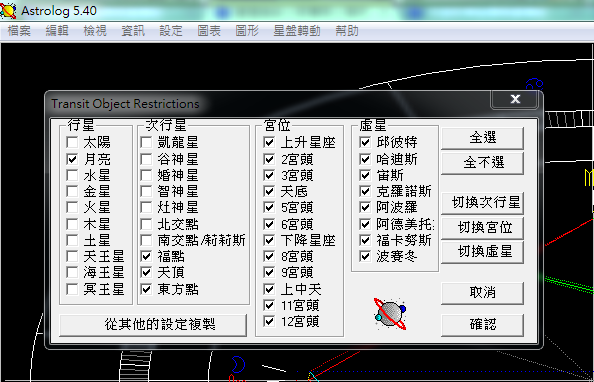Enable the 南交點/莉莉斯 checkbox
Screen dimensions: 594x382
coord(146,240)
